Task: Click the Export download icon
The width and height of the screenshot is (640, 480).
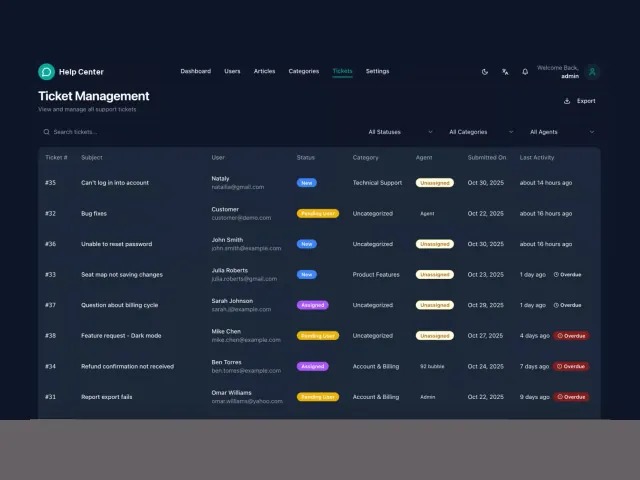Action: click(x=567, y=101)
